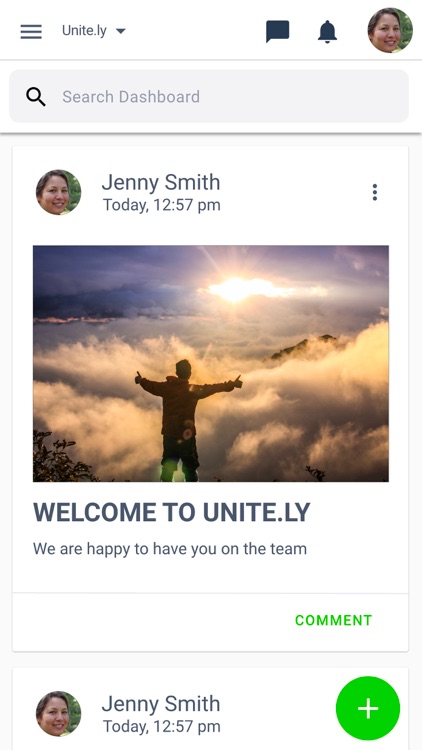Expand the Unite.ly workspace dropdown arrow
Viewport: 422px width, 750px height.
pos(121,31)
